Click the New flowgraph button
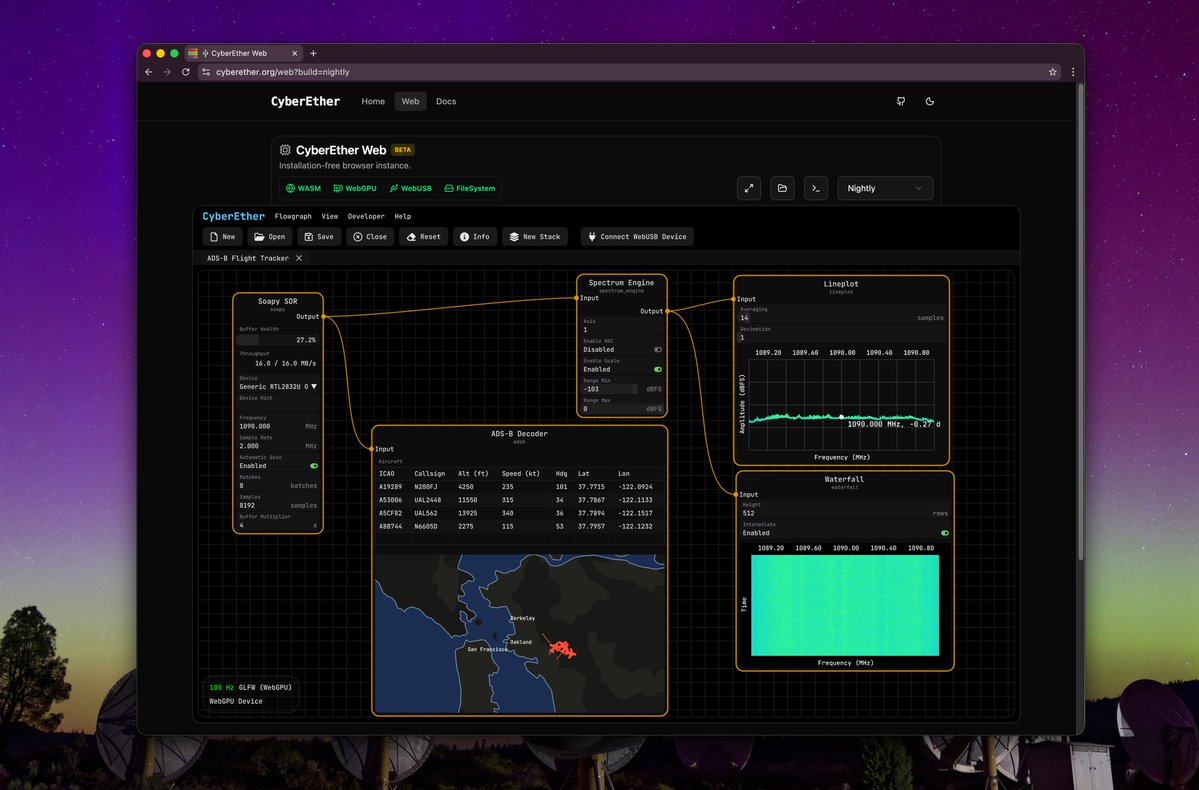Screen dimensions: 1199x790 point(223,237)
